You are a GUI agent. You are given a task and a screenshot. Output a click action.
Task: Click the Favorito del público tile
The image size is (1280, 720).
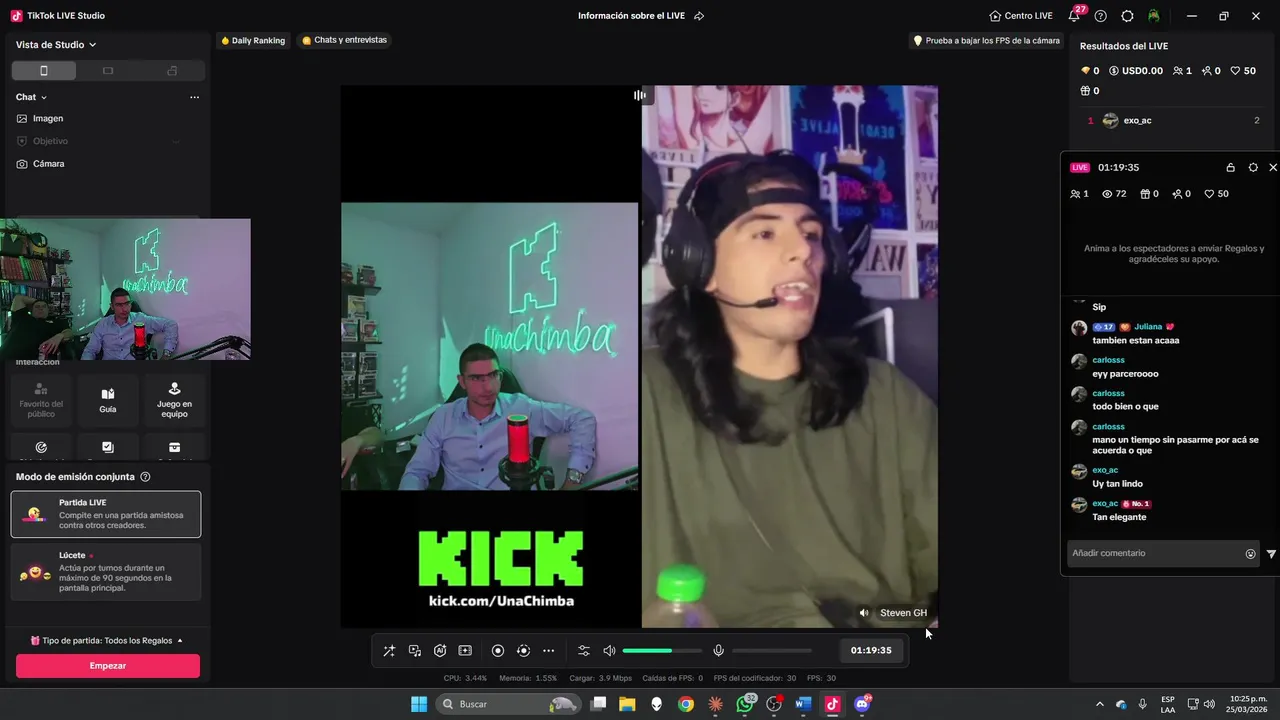[x=41, y=400]
